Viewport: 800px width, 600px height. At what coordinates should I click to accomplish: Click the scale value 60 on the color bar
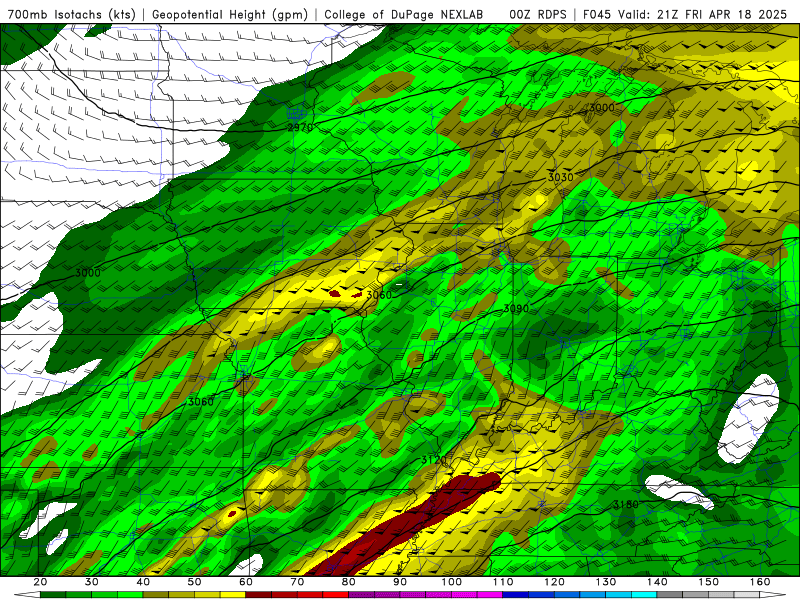pos(246,582)
